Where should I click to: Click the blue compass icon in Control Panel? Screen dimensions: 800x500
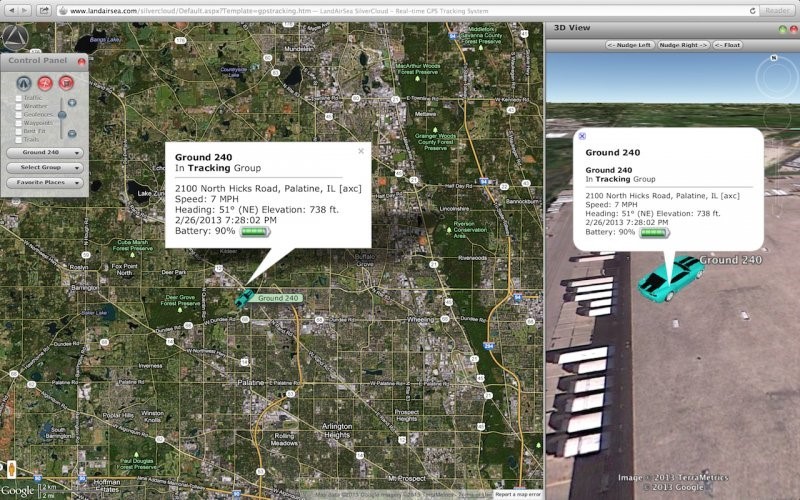24,82
